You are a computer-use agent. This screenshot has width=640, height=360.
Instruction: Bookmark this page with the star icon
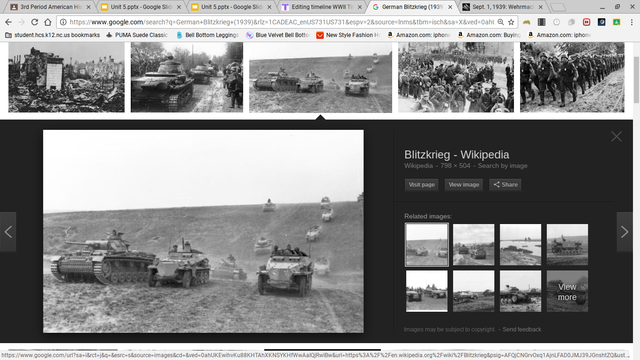[511, 22]
